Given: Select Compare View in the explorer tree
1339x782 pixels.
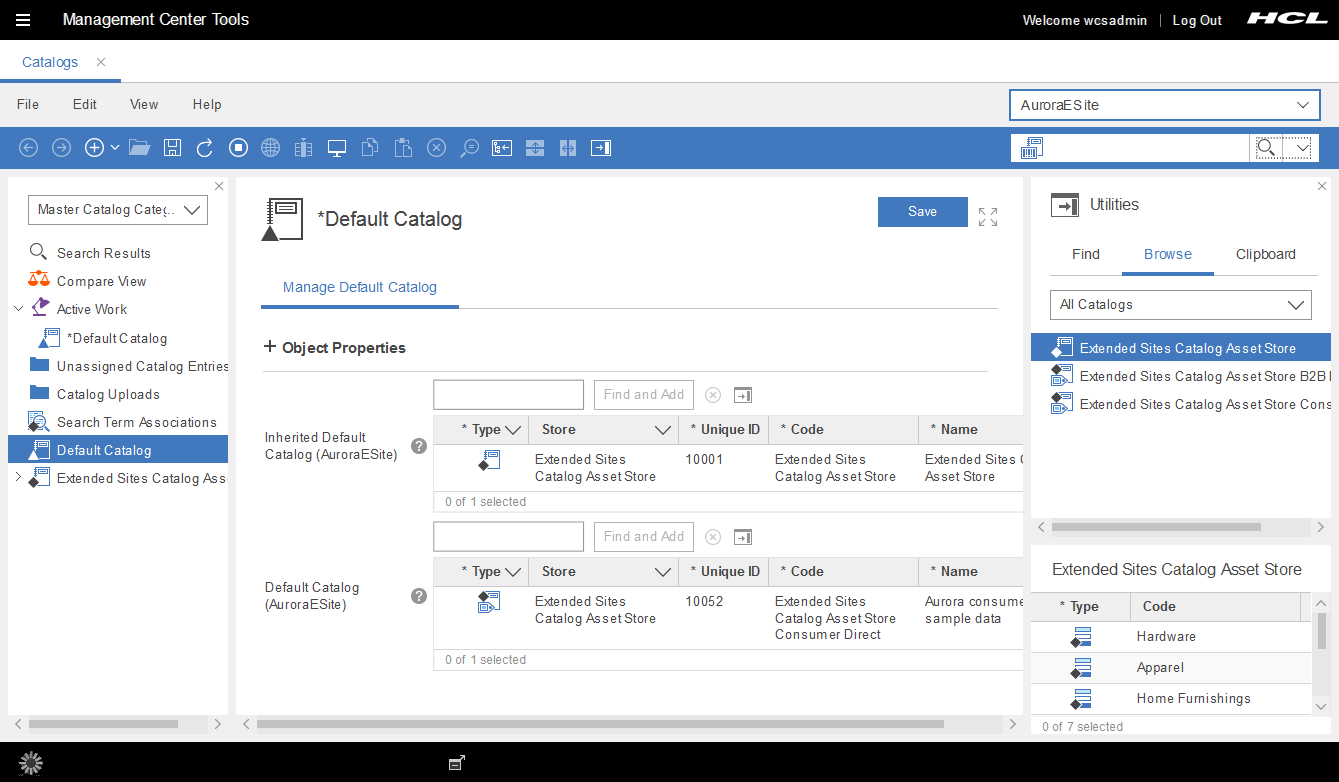Looking at the screenshot, I should tap(102, 281).
